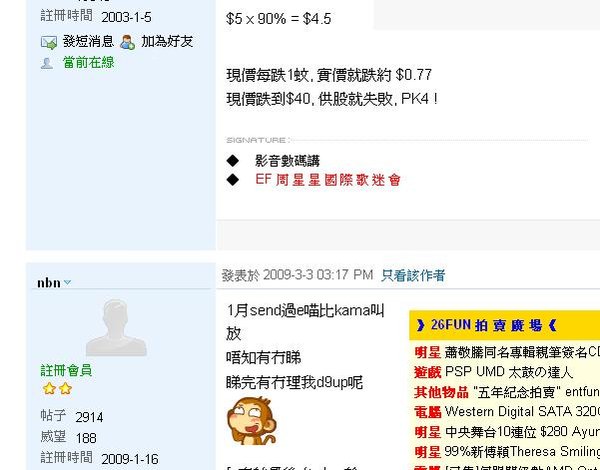The height and width of the screenshot is (470, 600).
Task: Click the add friend person icon
Action: click(127, 42)
